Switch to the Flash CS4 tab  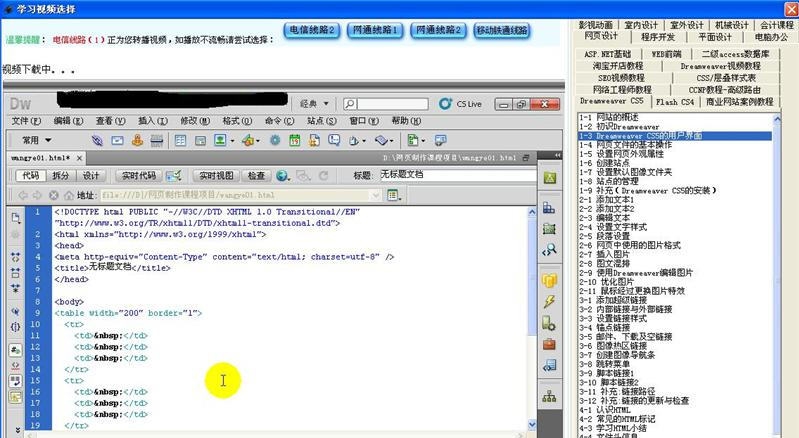(675, 102)
